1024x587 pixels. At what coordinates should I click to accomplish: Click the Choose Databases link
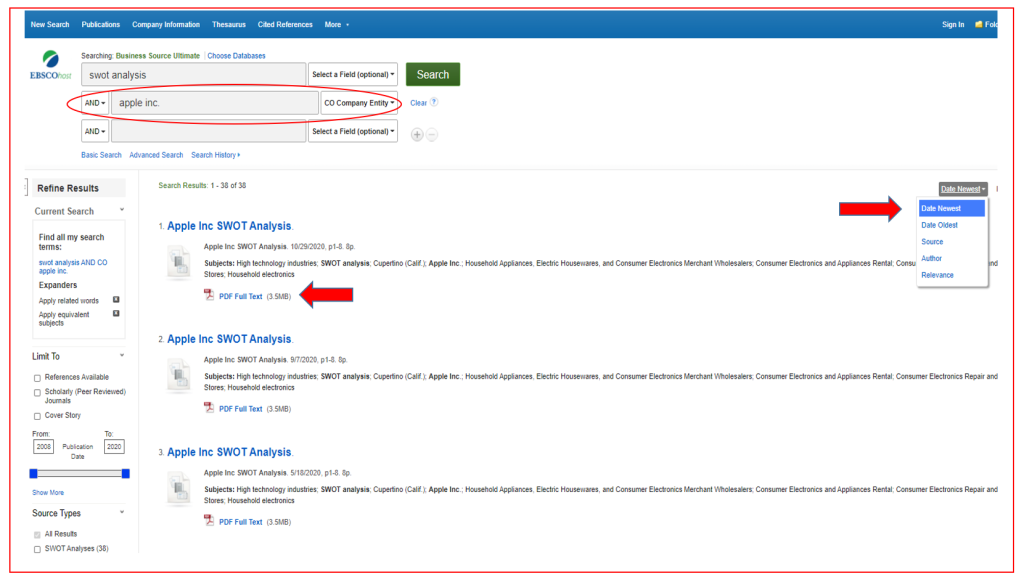pos(236,56)
